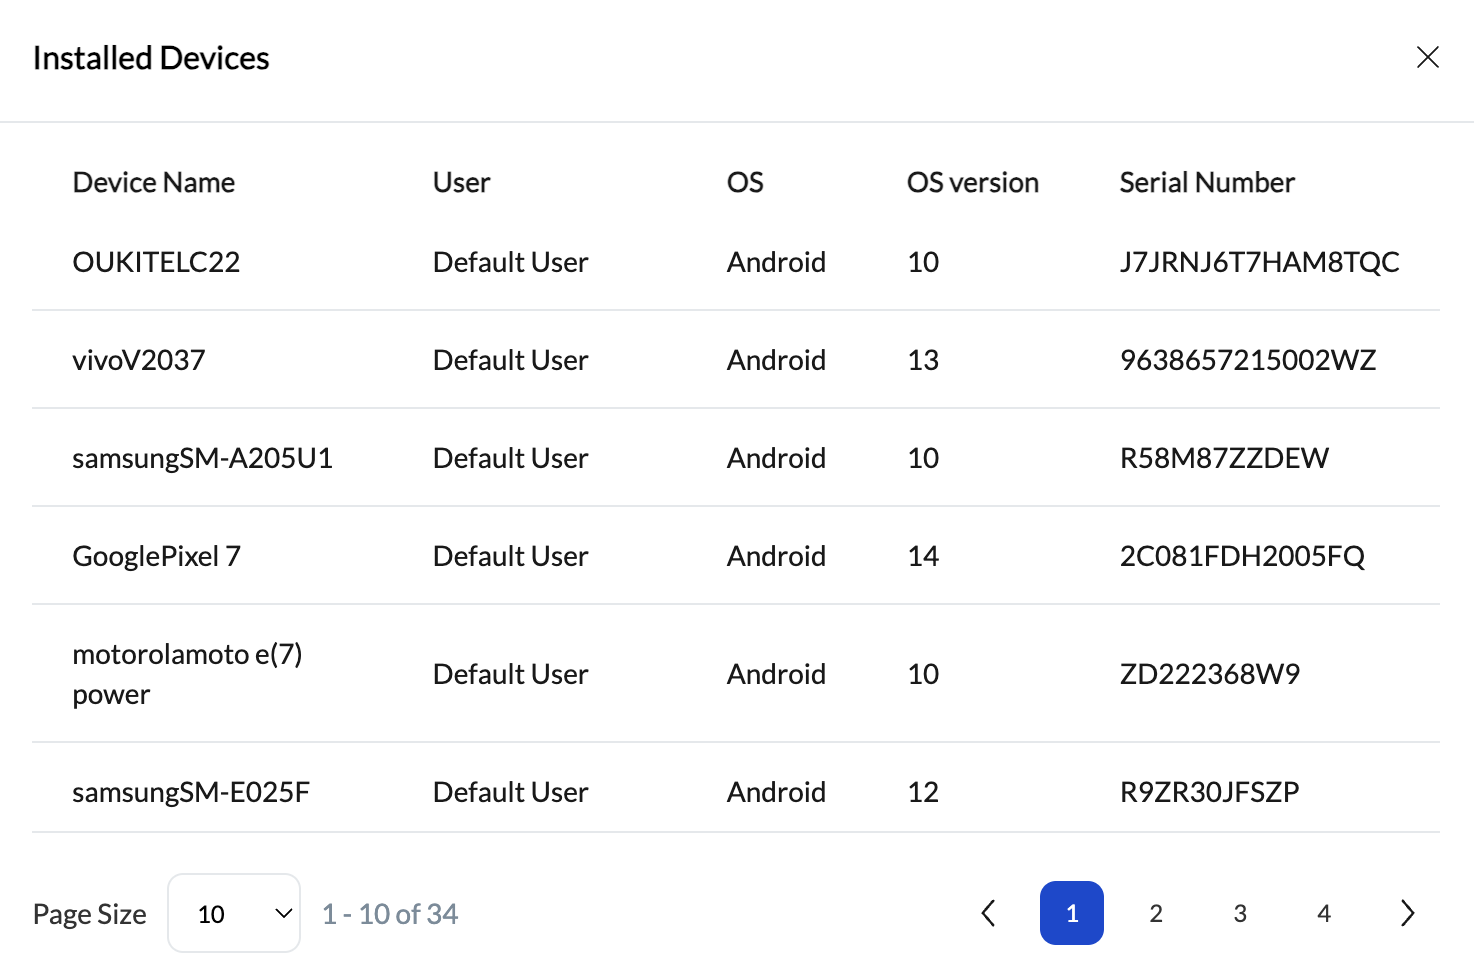Select the motorolamoto e(7) power device name

point(188,674)
